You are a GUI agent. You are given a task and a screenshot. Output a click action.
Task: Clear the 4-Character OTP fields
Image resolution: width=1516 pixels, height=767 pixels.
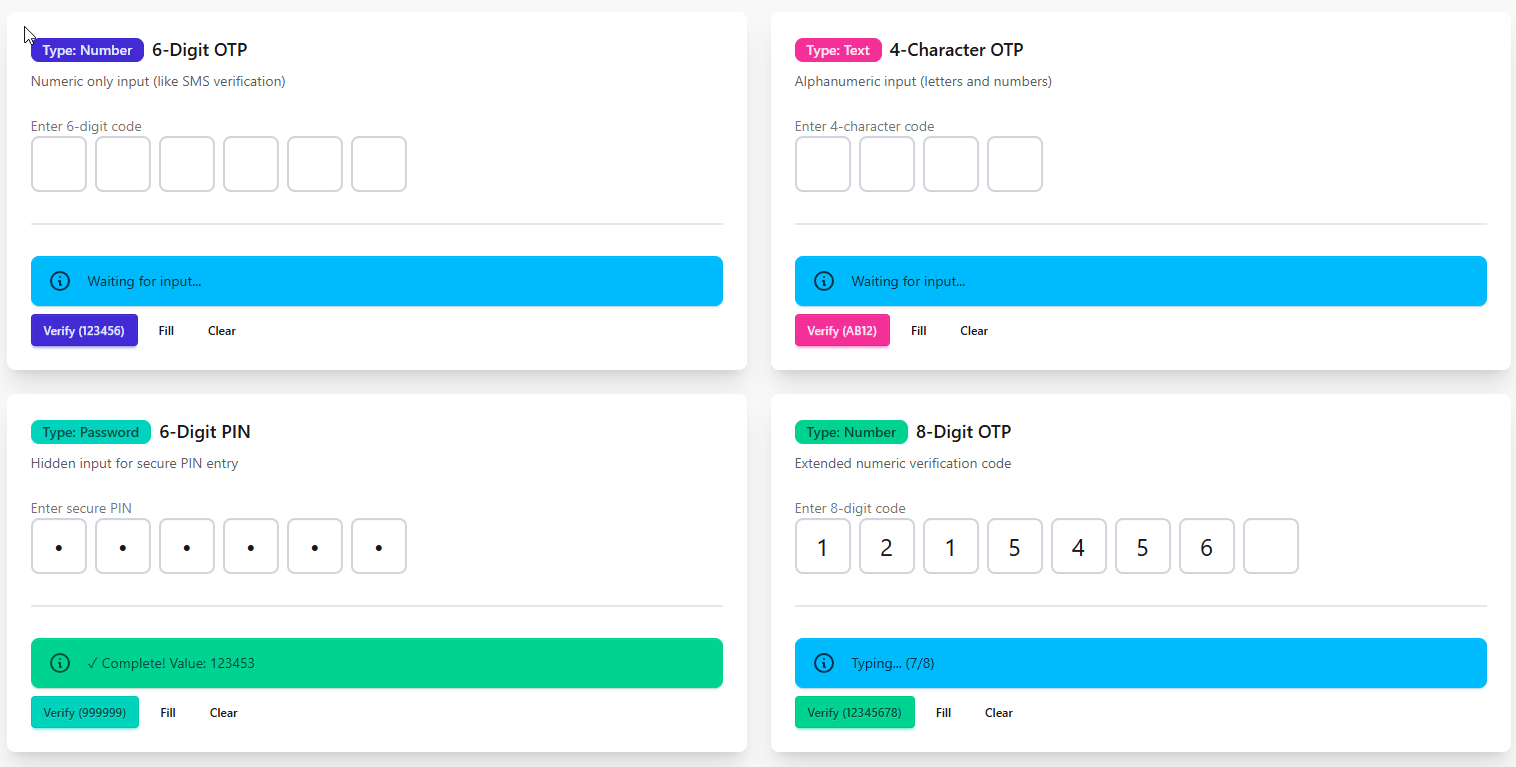tap(974, 331)
